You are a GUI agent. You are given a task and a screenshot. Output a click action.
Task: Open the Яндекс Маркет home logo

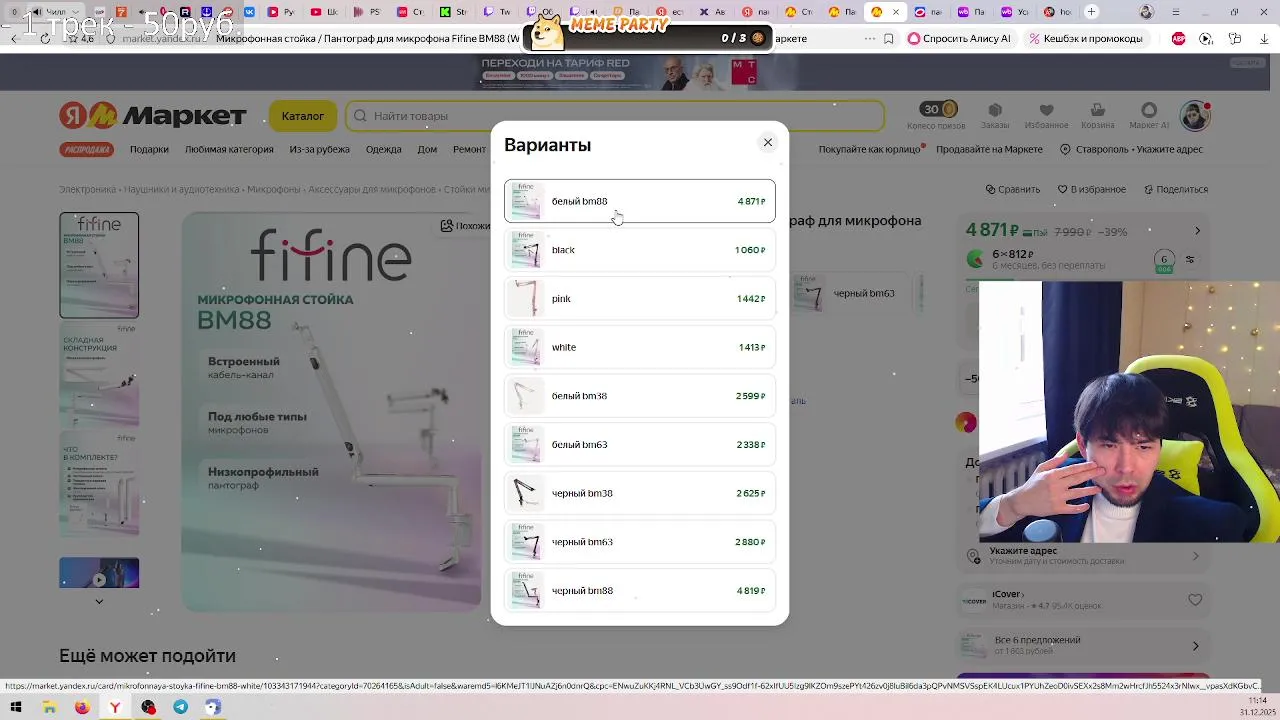point(152,116)
